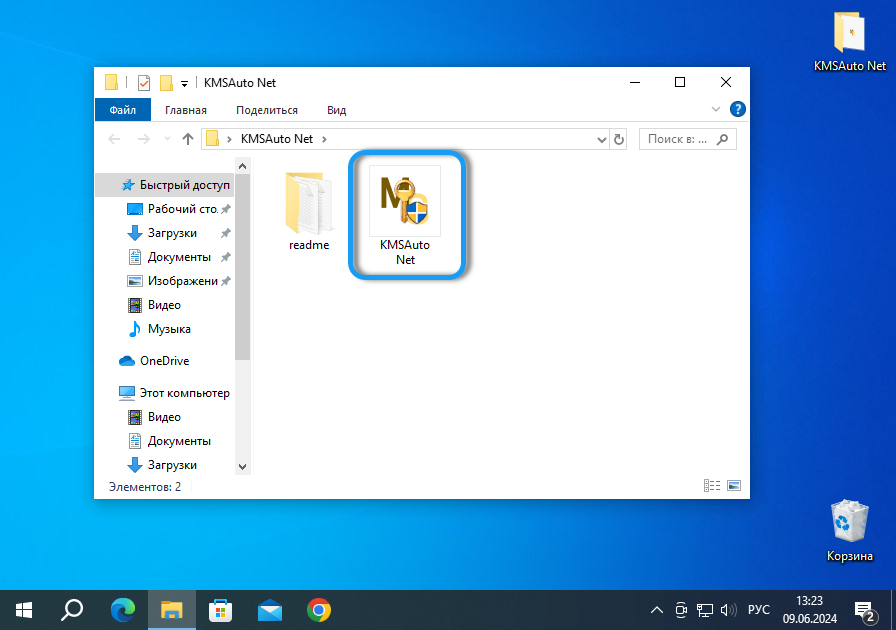Open the Mail app from the taskbar
This screenshot has width=896, height=630.
tap(270, 610)
